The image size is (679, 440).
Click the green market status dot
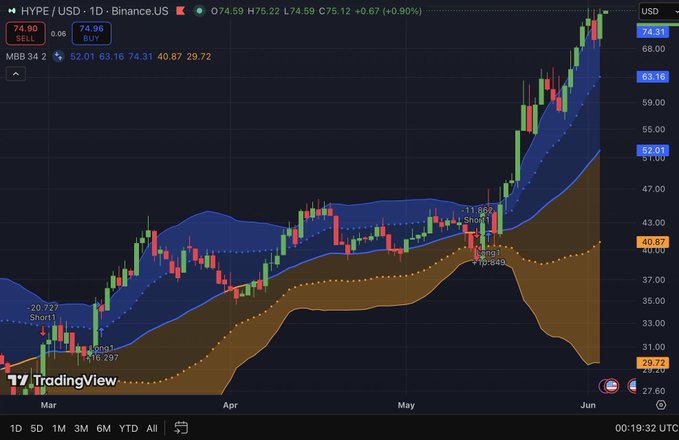(199, 11)
